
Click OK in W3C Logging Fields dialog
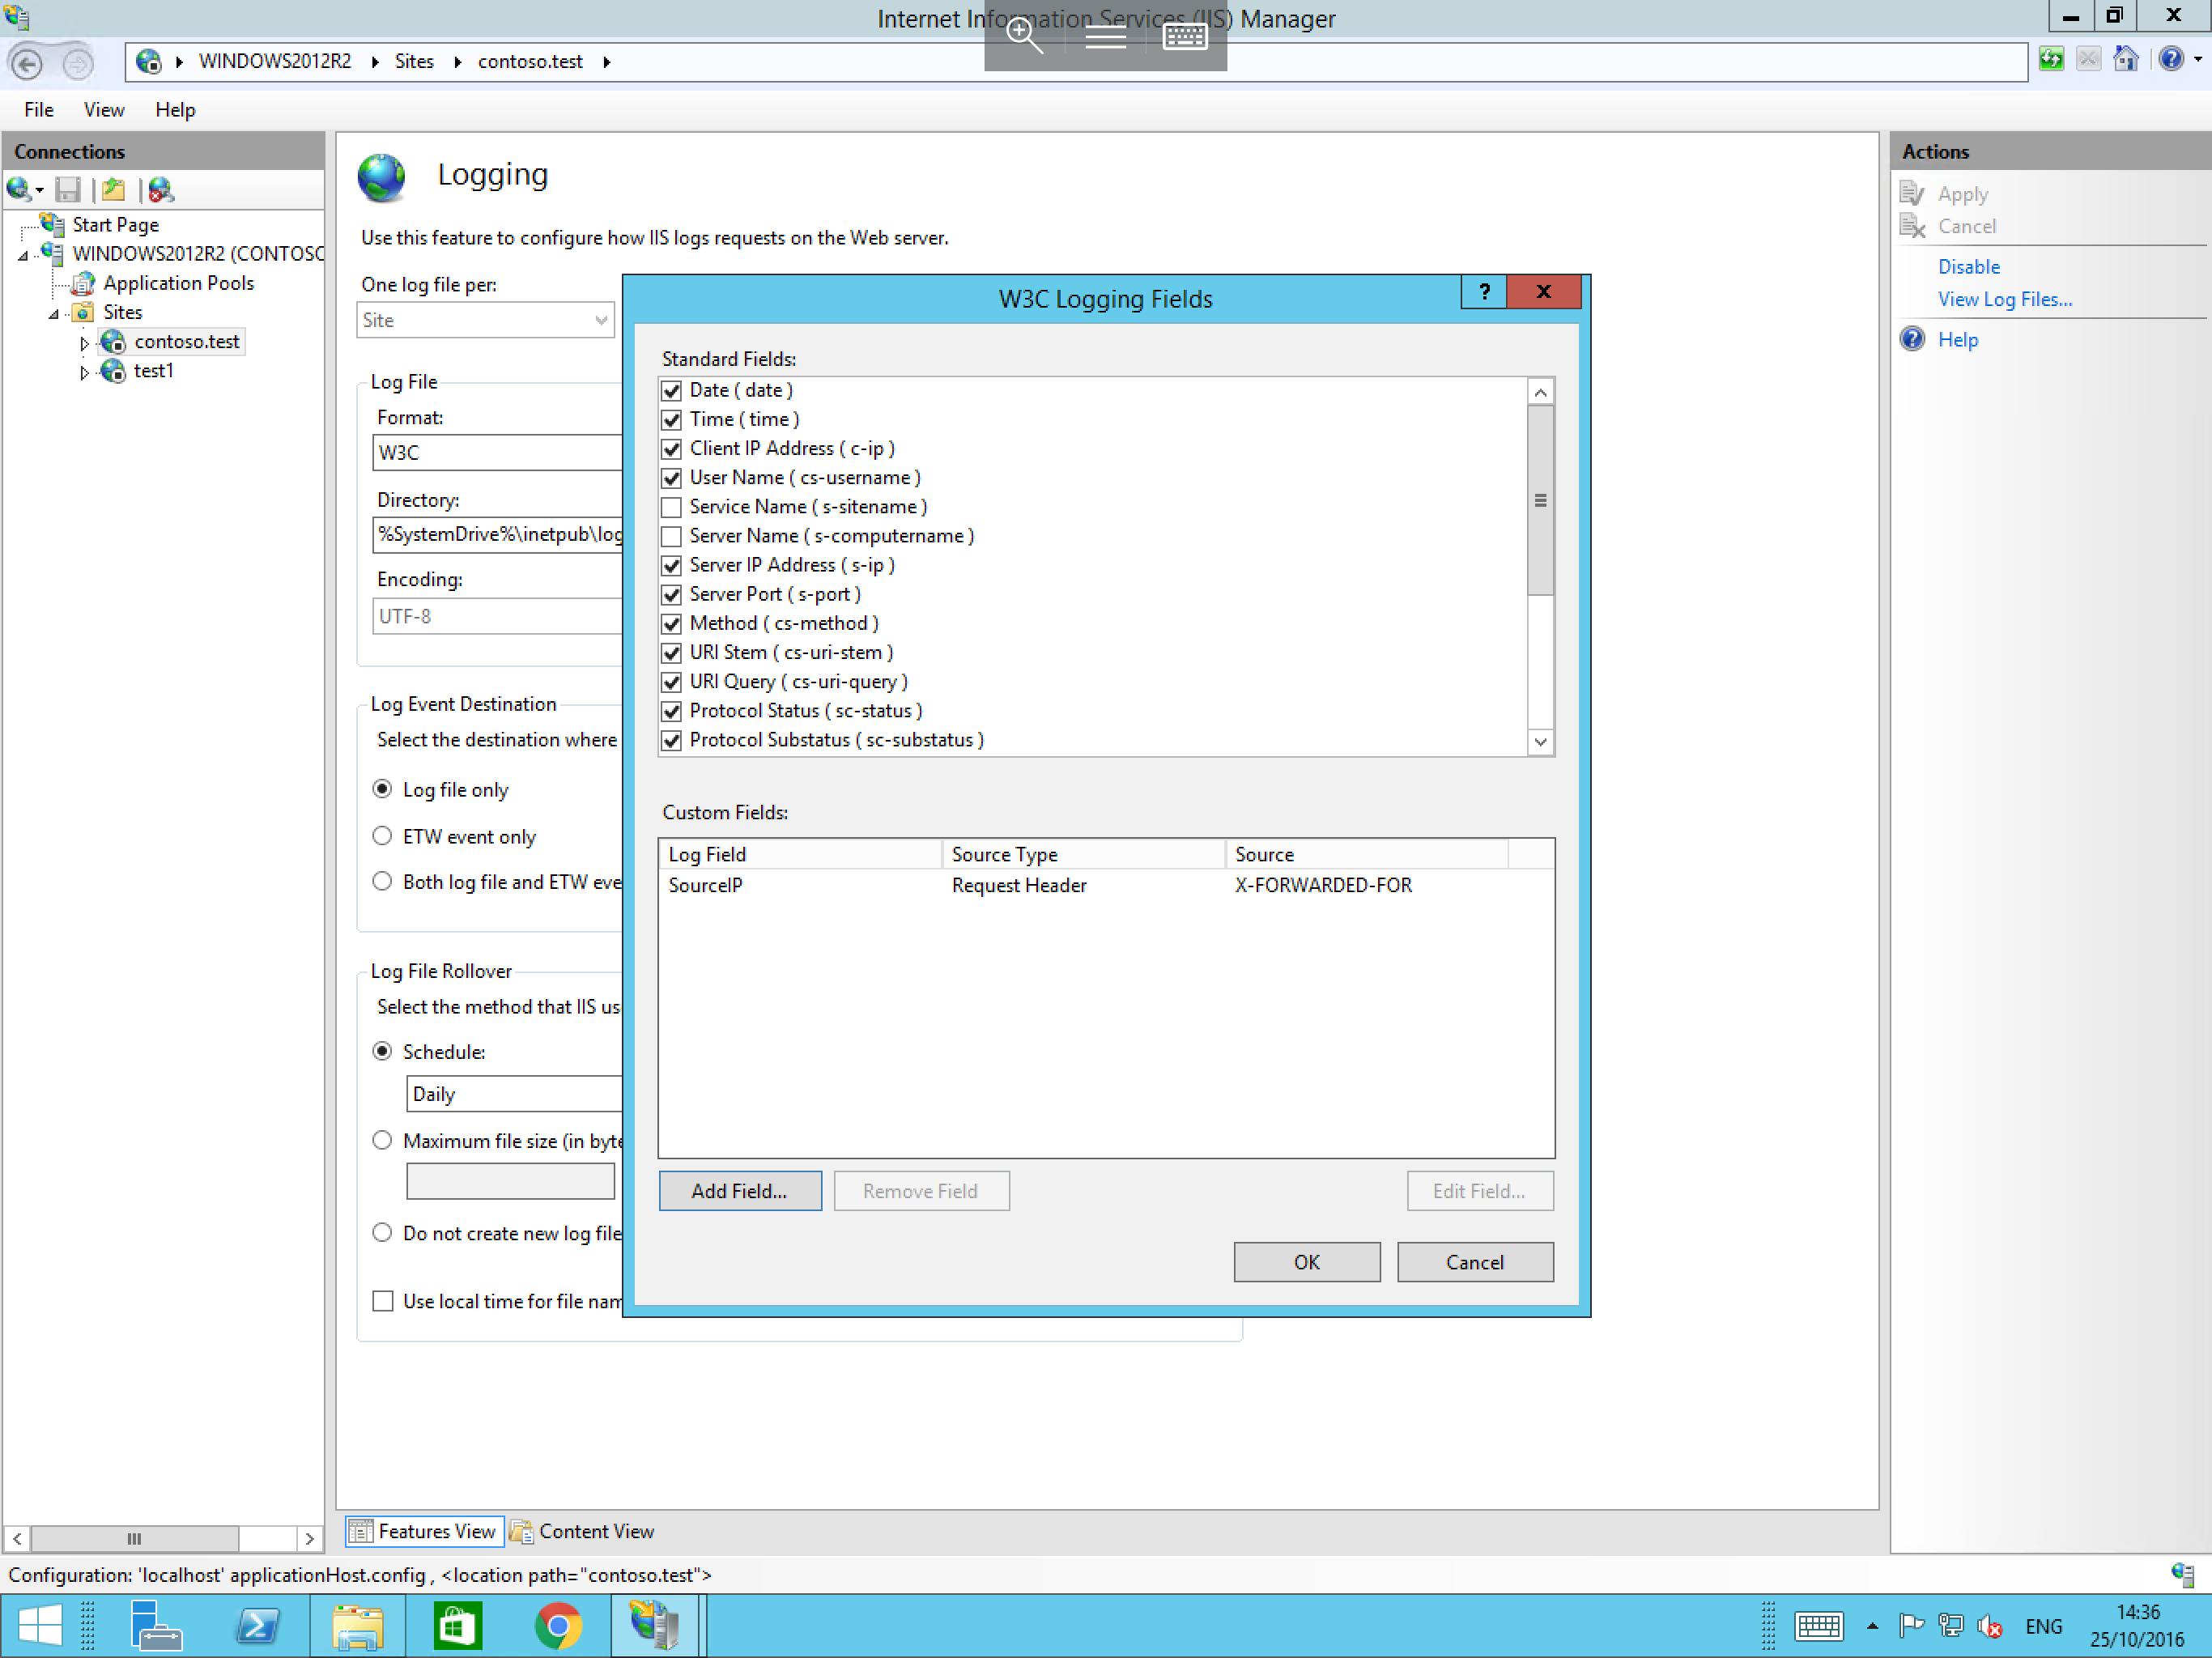point(1307,1262)
